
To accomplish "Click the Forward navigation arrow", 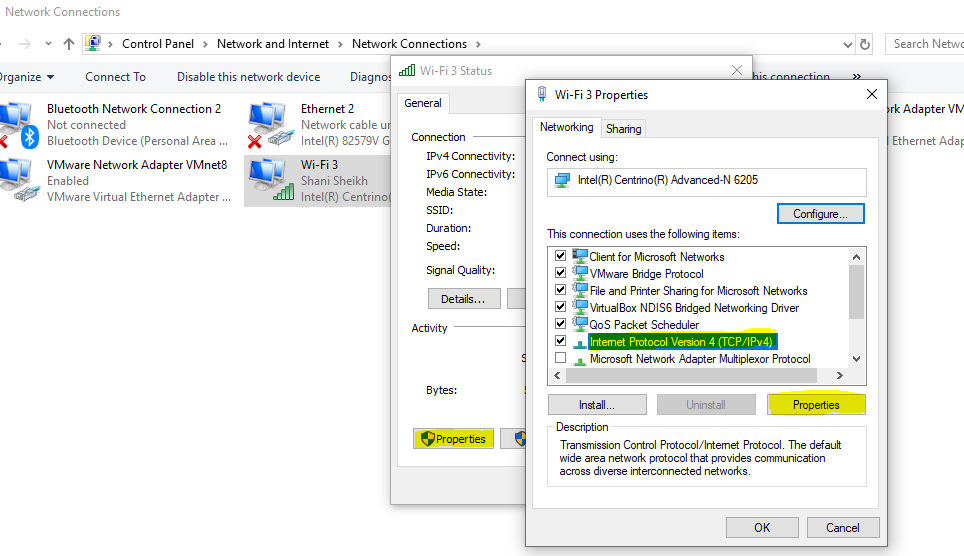I will tap(25, 44).
